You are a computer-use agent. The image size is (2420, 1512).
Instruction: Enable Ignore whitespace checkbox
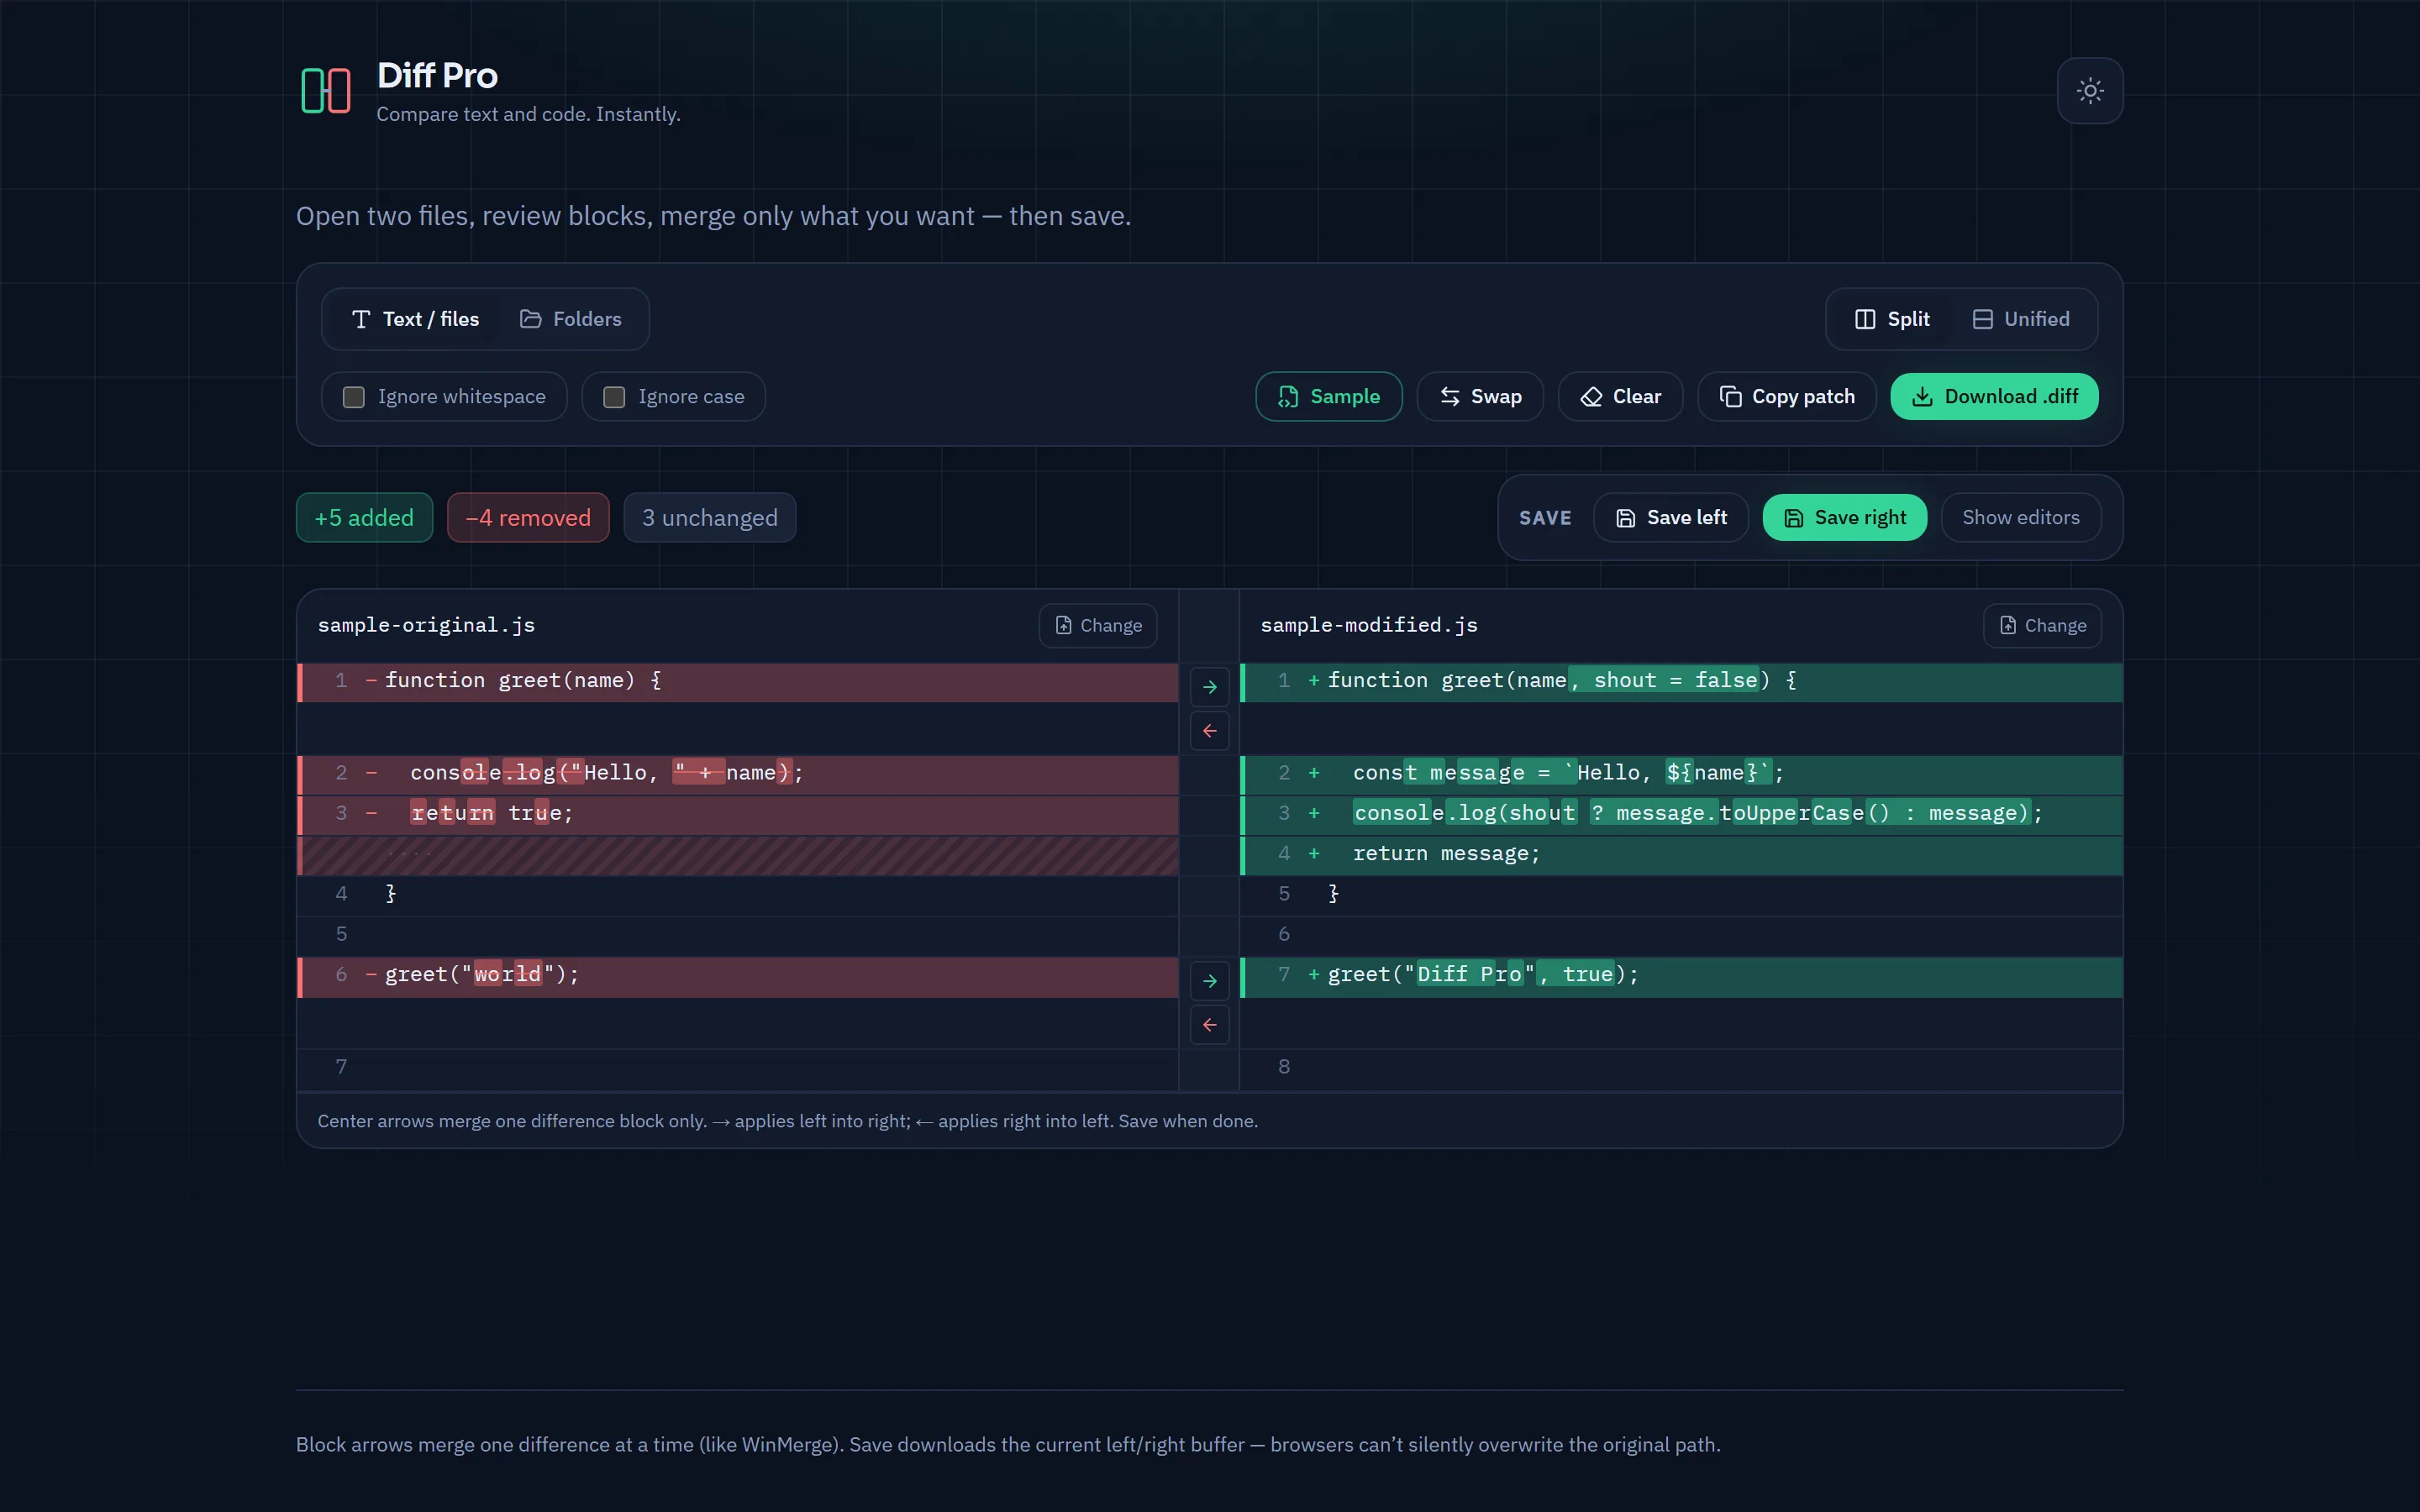[354, 397]
